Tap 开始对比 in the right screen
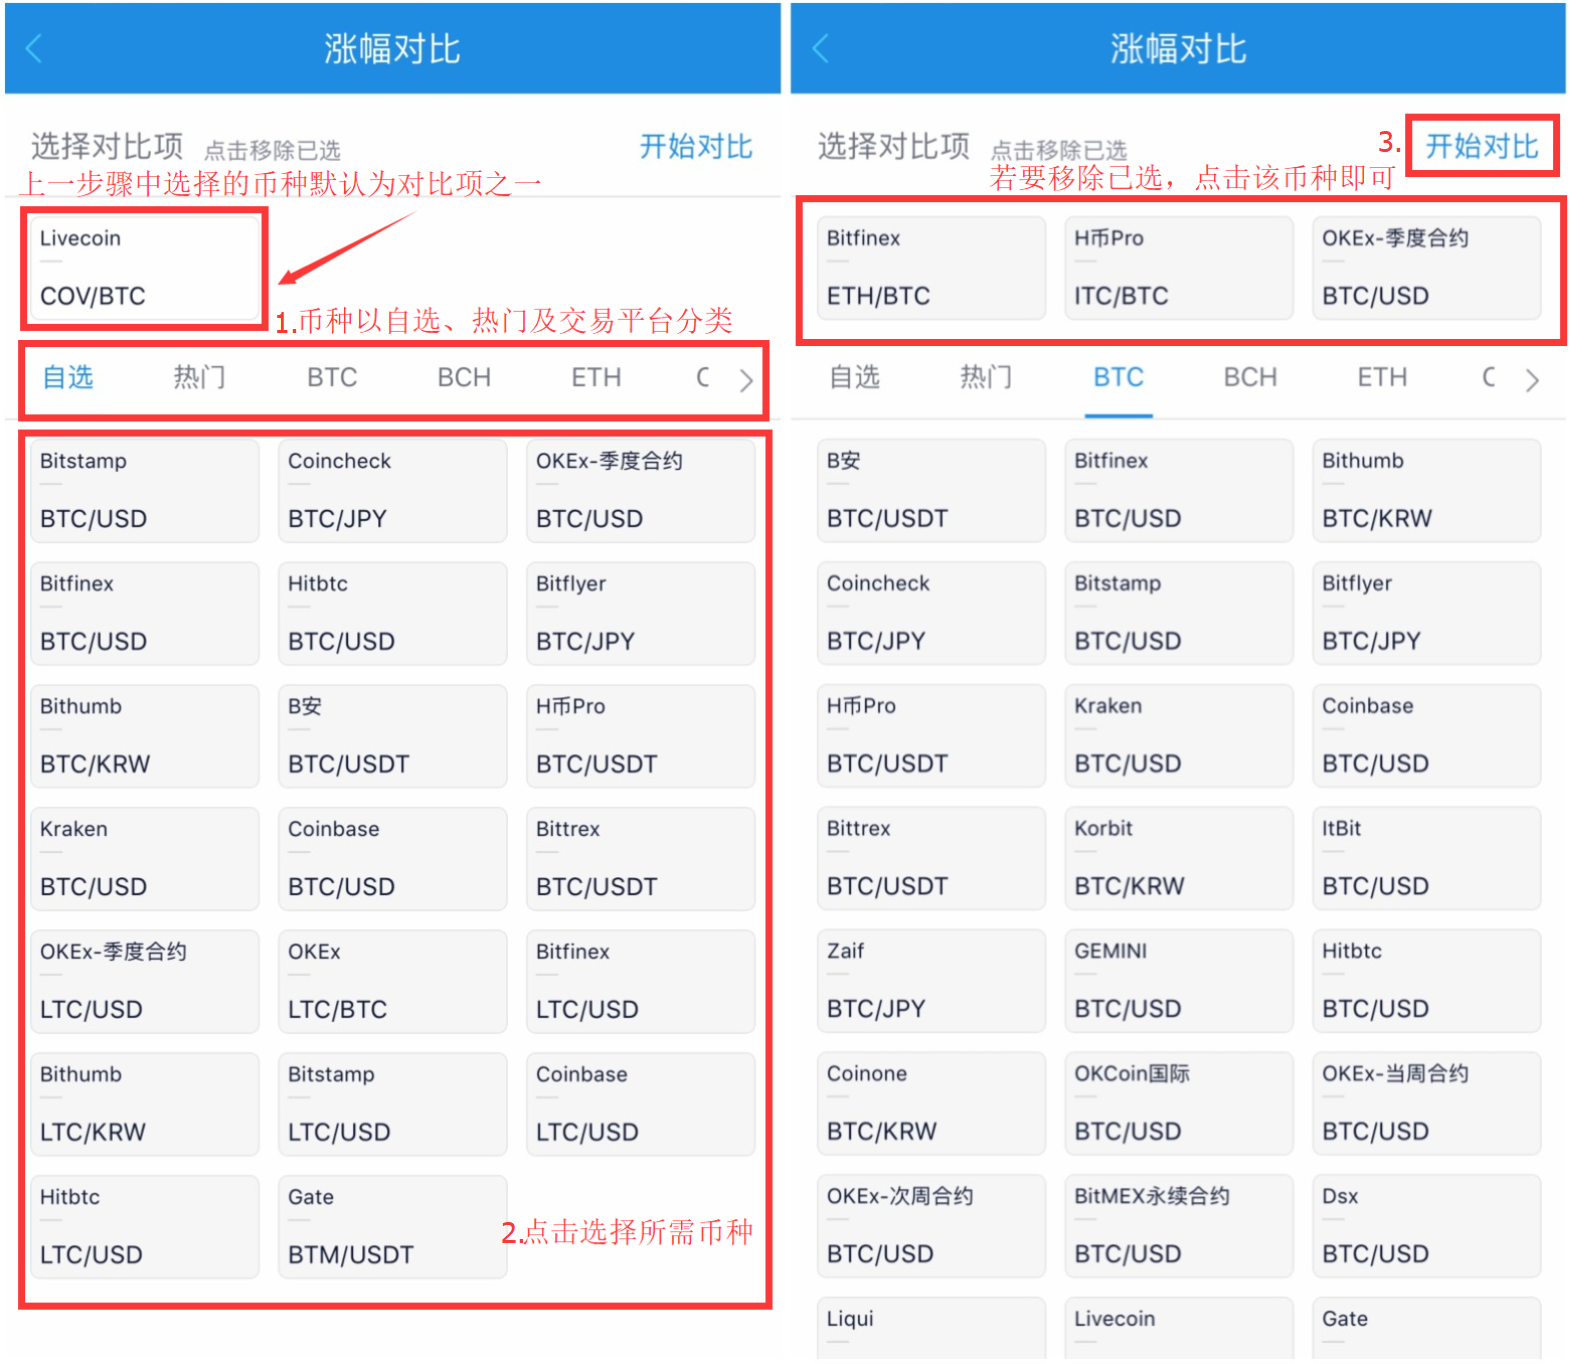 pos(1482,147)
